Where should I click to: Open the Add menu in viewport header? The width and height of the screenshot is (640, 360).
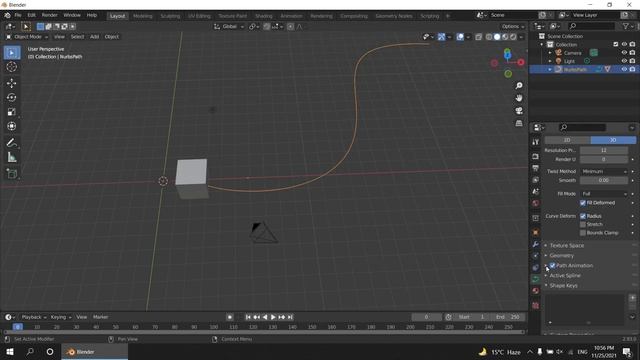94,37
